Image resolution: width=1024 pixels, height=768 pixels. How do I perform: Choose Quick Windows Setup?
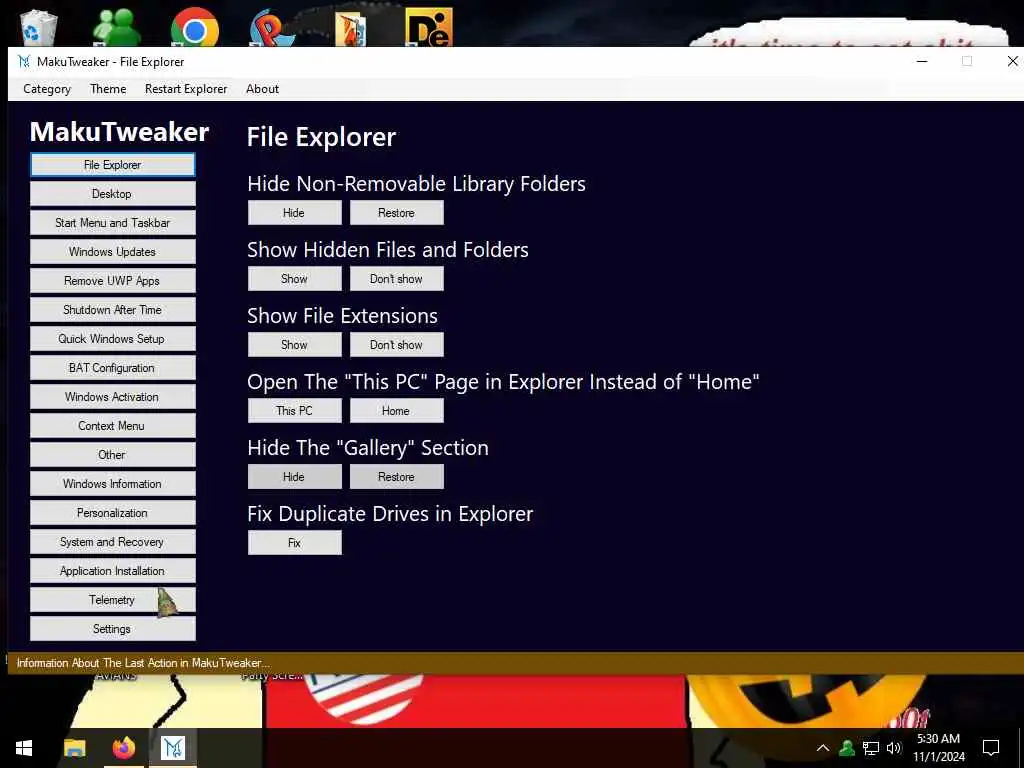112,339
